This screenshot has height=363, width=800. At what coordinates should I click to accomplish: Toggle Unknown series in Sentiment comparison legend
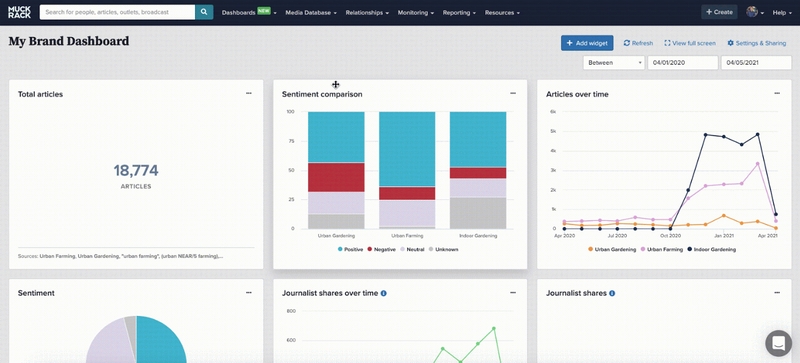pyautogui.click(x=443, y=250)
